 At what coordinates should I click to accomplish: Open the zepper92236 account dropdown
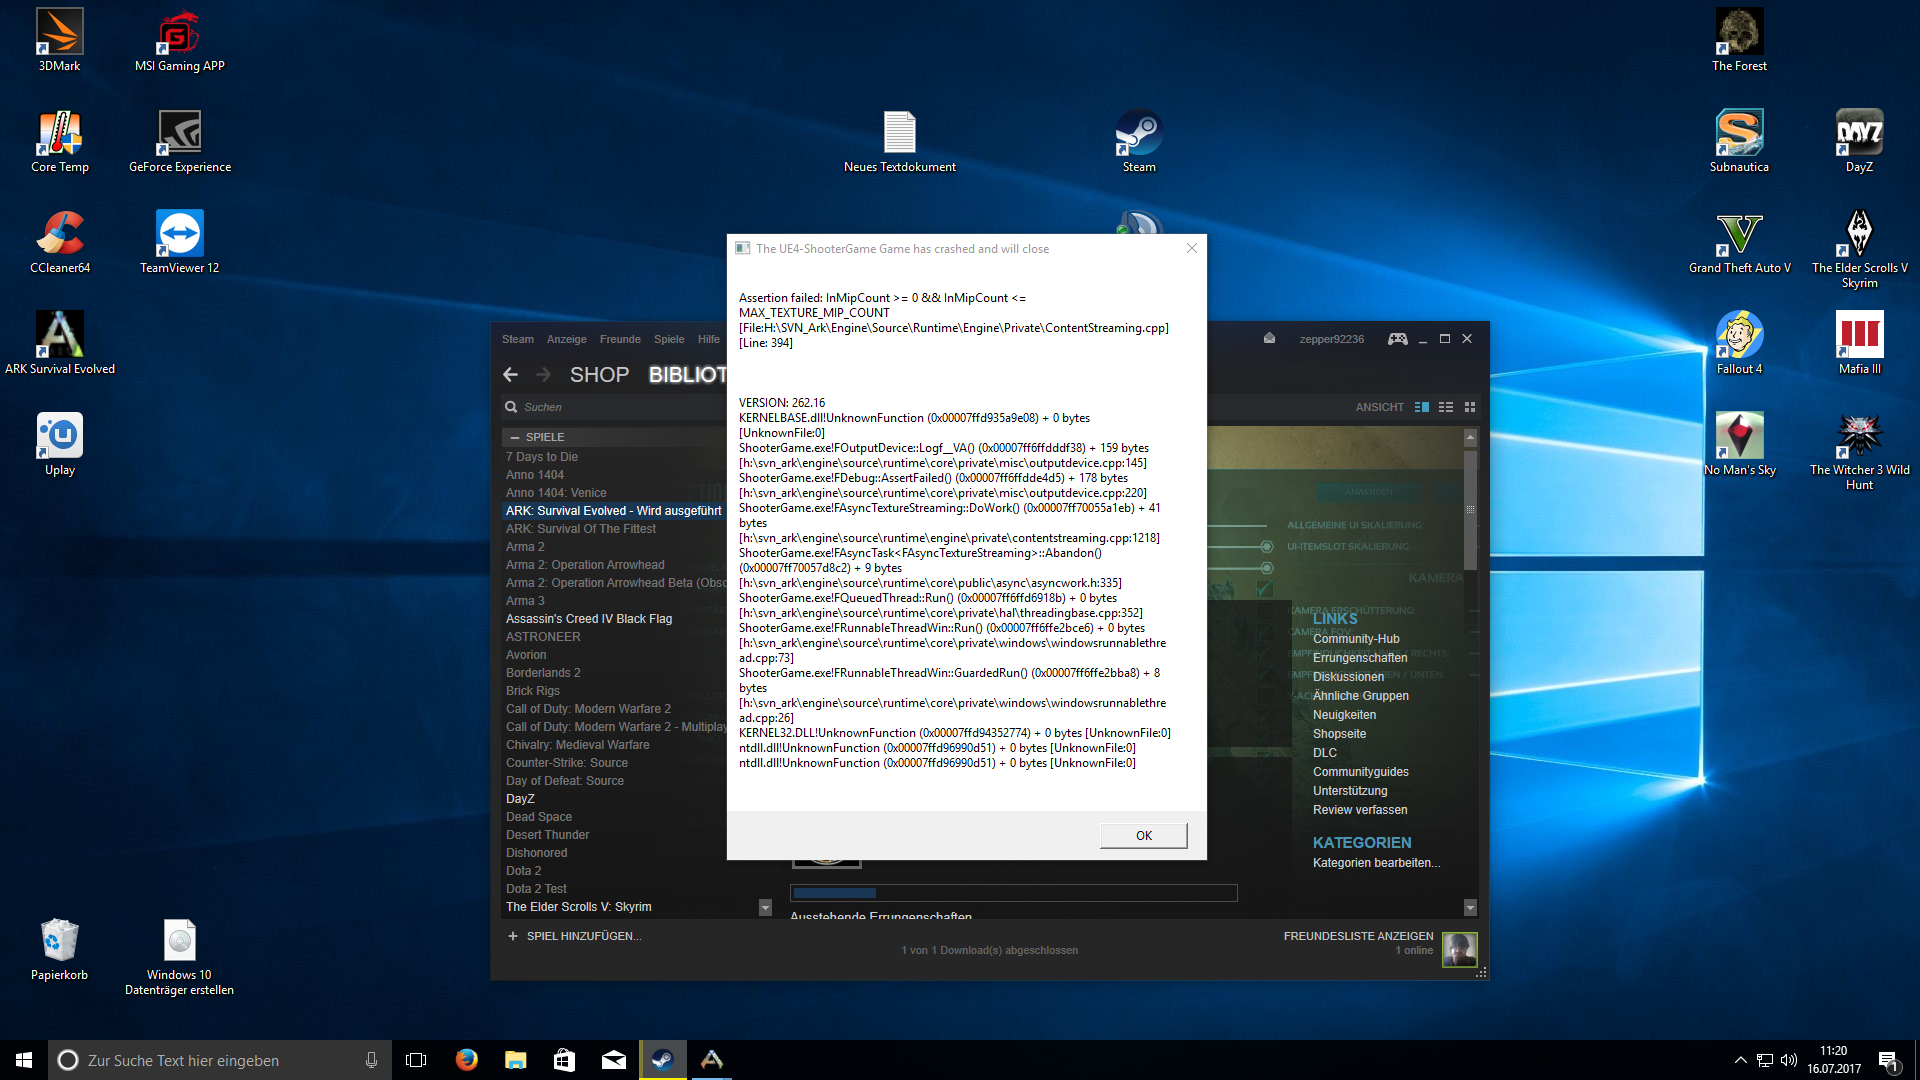[1331, 339]
